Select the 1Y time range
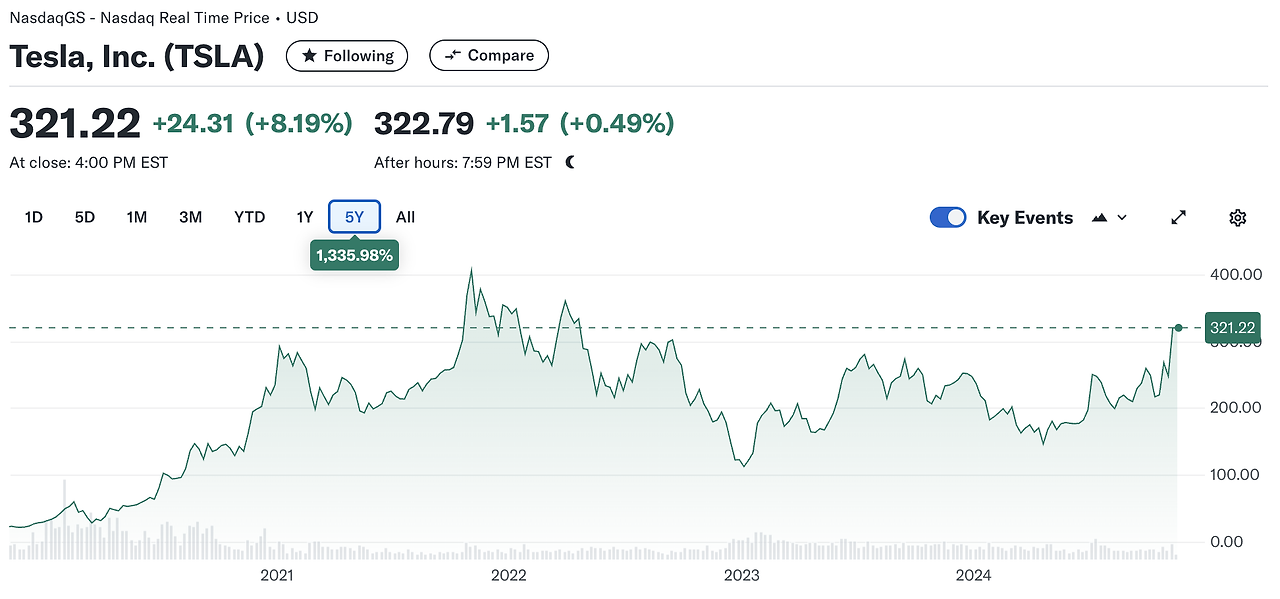 (x=305, y=217)
